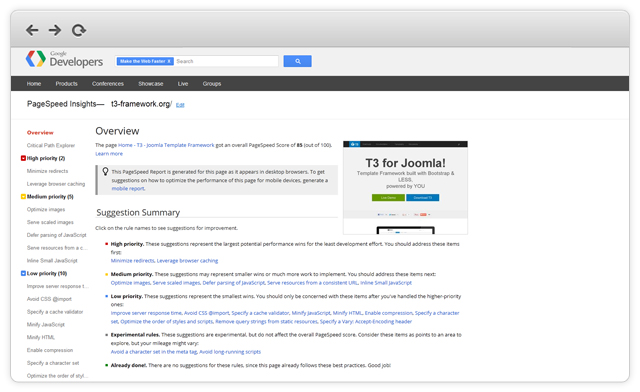Open Minify HTML in the sidebar
Viewport: 640px width, 392px height.
pyautogui.click(x=41, y=337)
